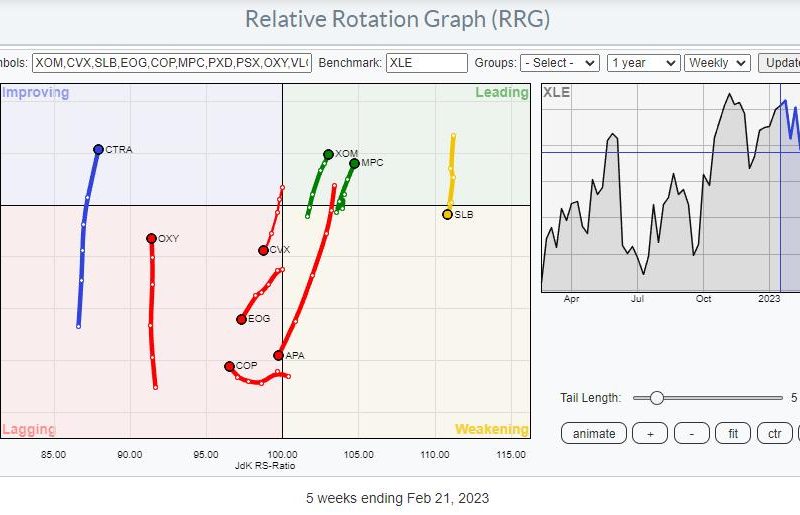This screenshot has height=515, width=800.
Task: Click the plus zoom button
Action: (650, 433)
